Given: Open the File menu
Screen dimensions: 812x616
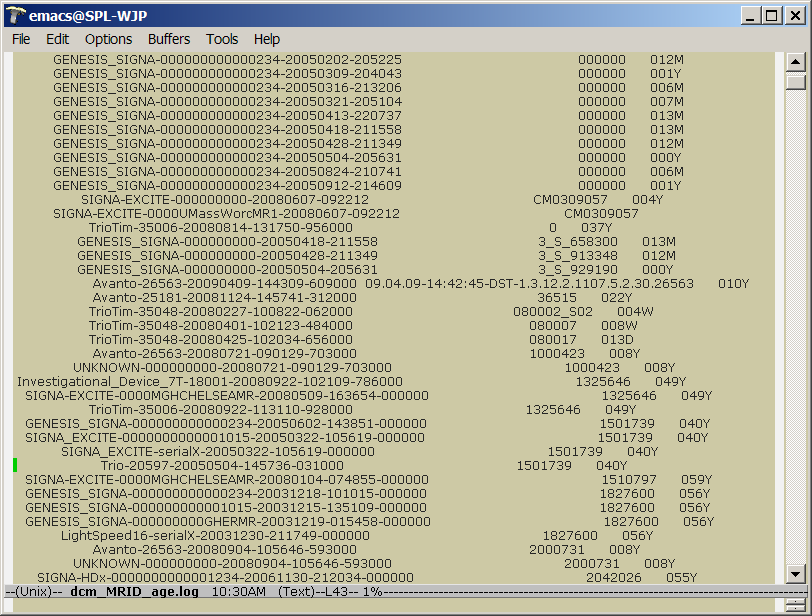Looking at the screenshot, I should pos(20,39).
